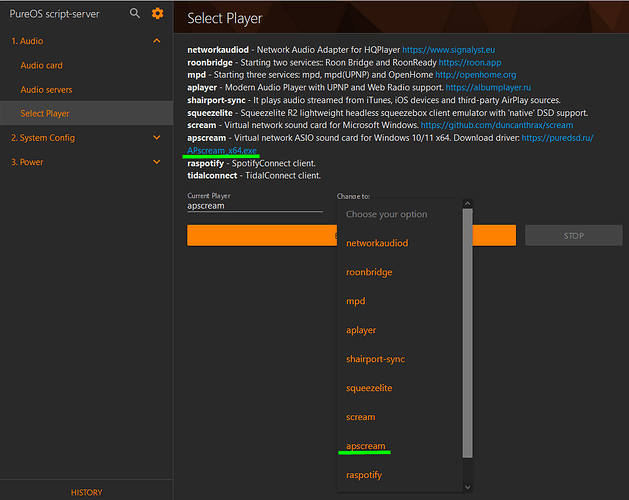Expand the 3. Power chevron
The image size is (629, 500).
157,162
